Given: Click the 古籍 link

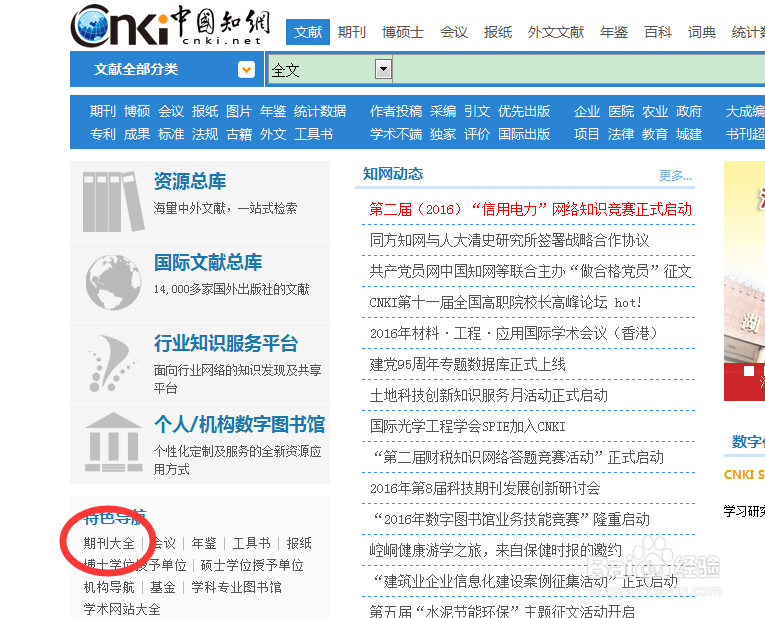Looking at the screenshot, I should point(239,134).
